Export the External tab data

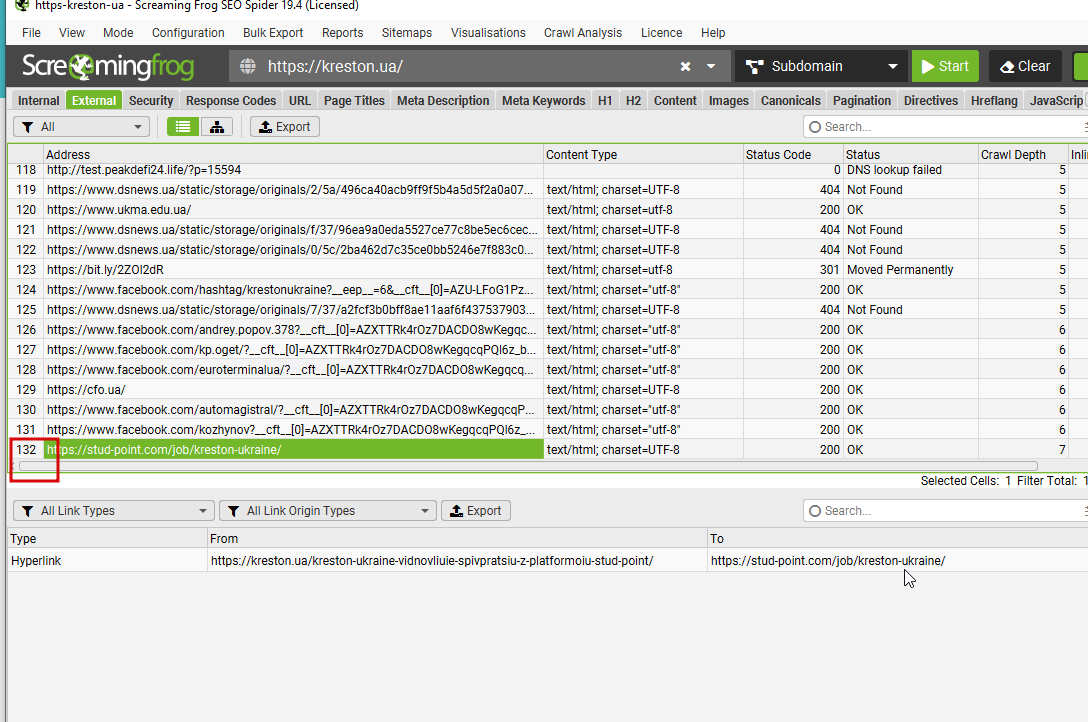[x=285, y=127]
